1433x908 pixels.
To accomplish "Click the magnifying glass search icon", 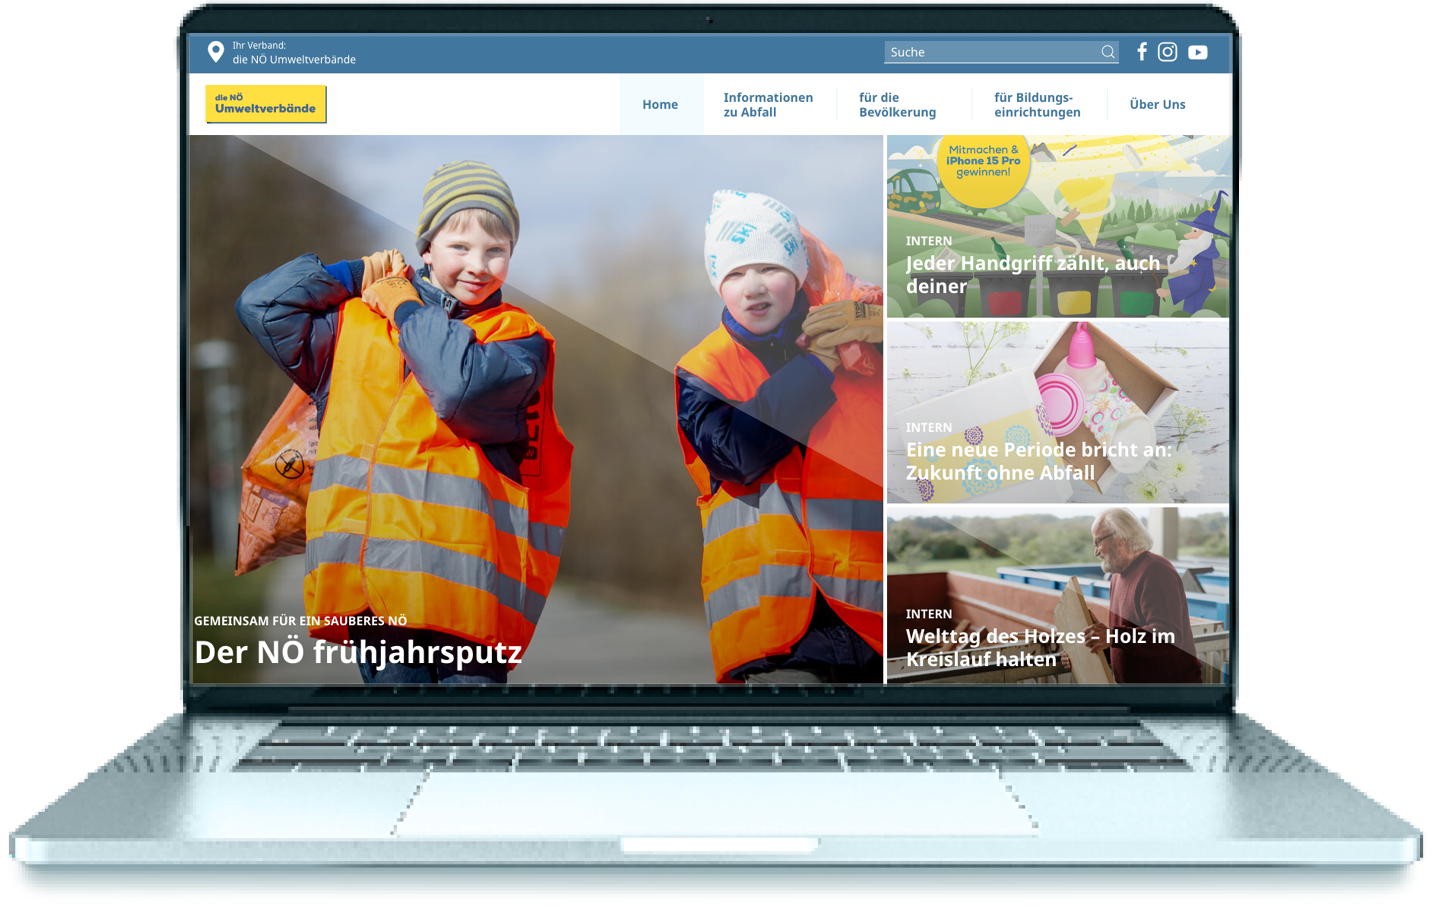I will (x=1107, y=51).
